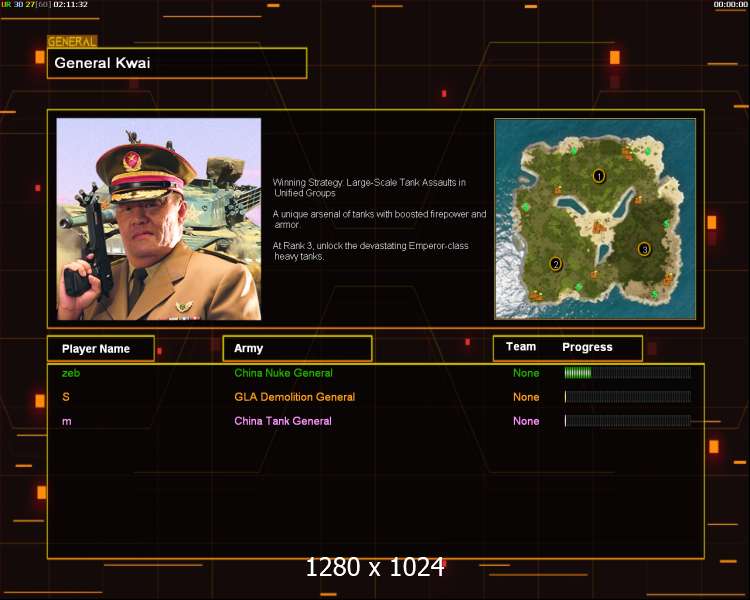Click the unique arsenal of tanks text
This screenshot has height=600, width=750.
coord(379,219)
